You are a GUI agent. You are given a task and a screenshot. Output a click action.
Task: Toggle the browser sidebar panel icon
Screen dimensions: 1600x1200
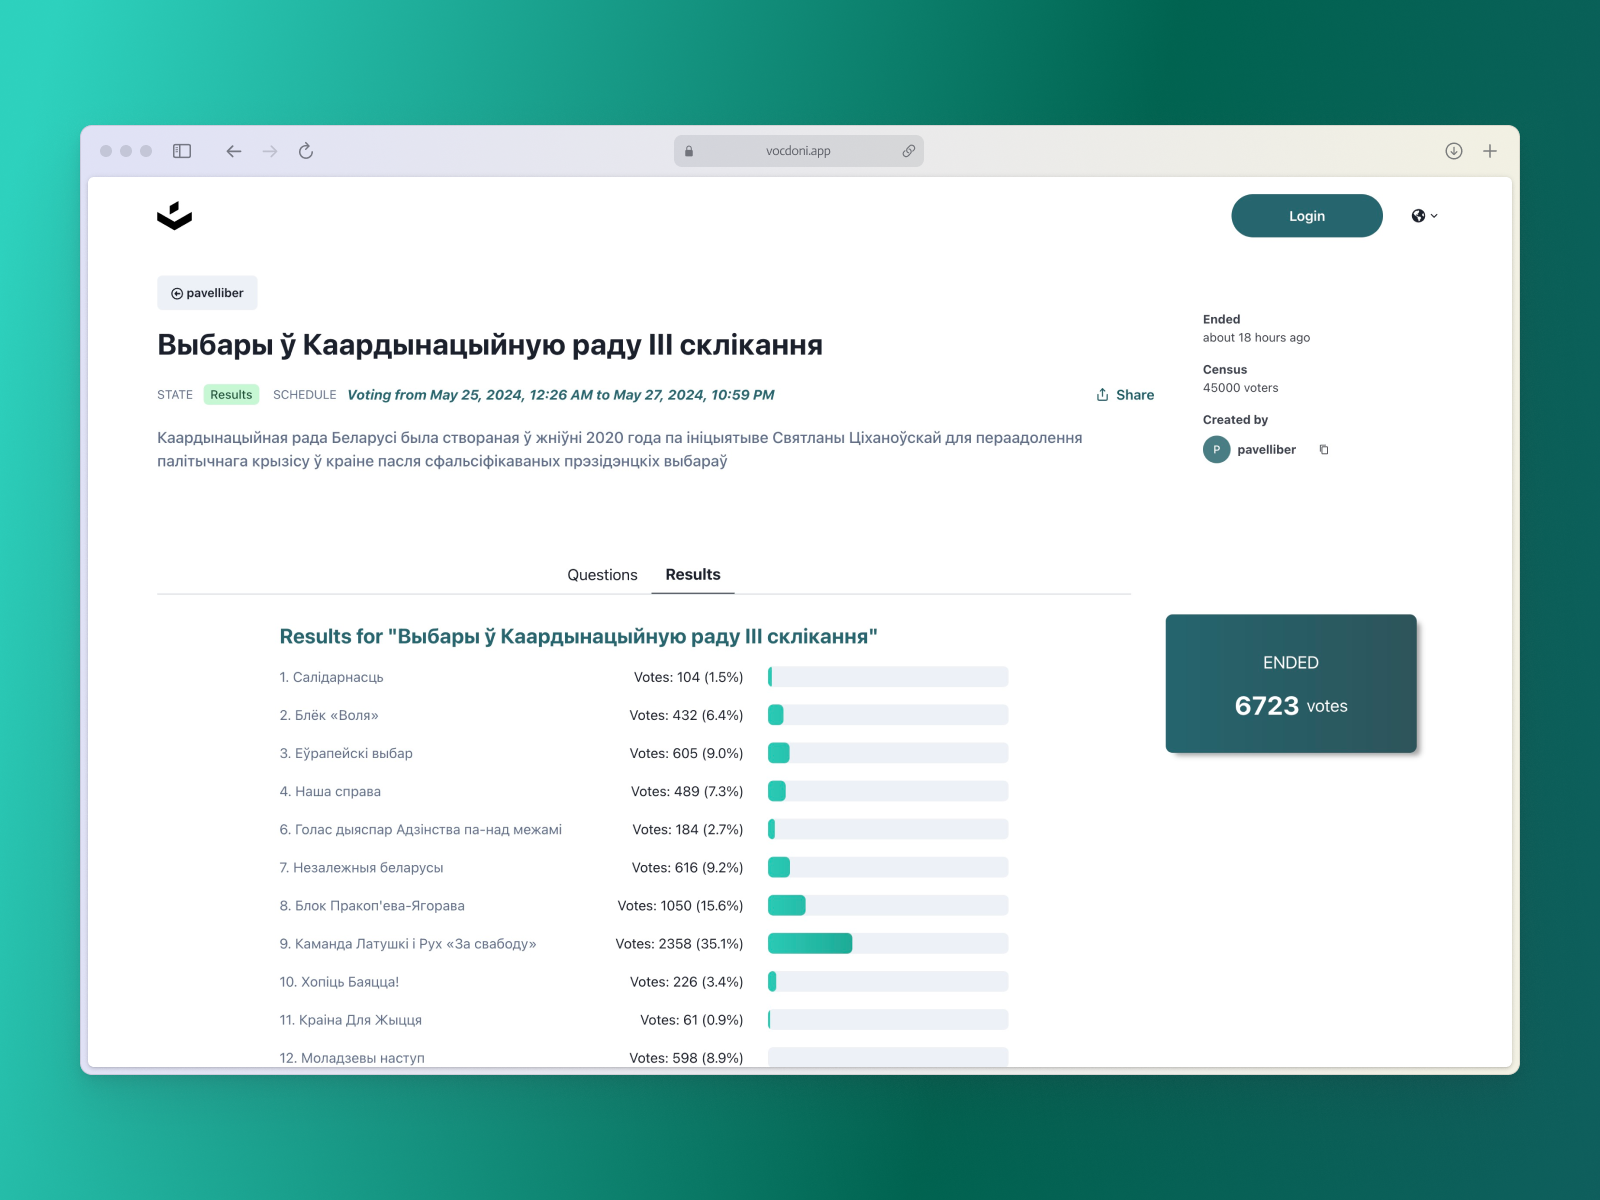click(x=182, y=151)
